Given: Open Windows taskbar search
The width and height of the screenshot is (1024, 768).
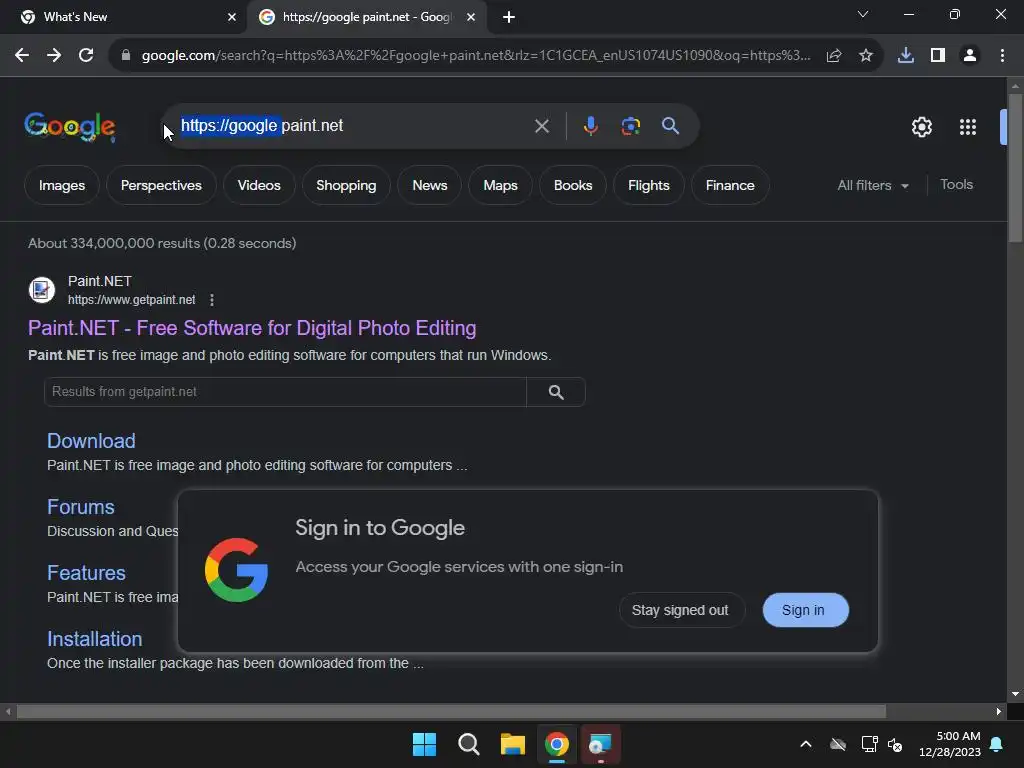Looking at the screenshot, I should tap(469, 744).
